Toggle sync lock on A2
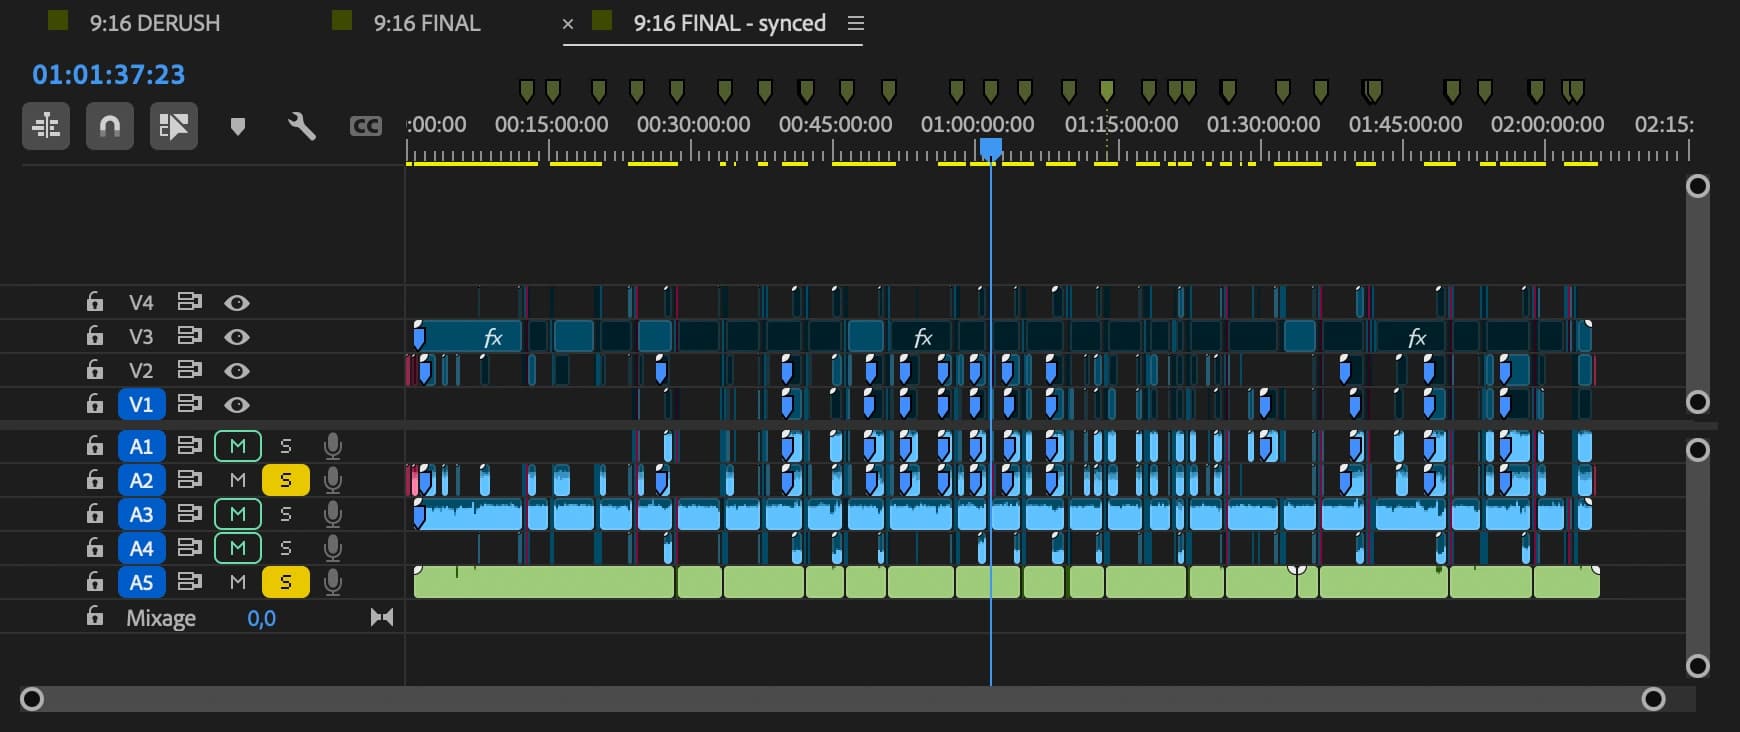This screenshot has height=732, width=1740. [x=189, y=480]
